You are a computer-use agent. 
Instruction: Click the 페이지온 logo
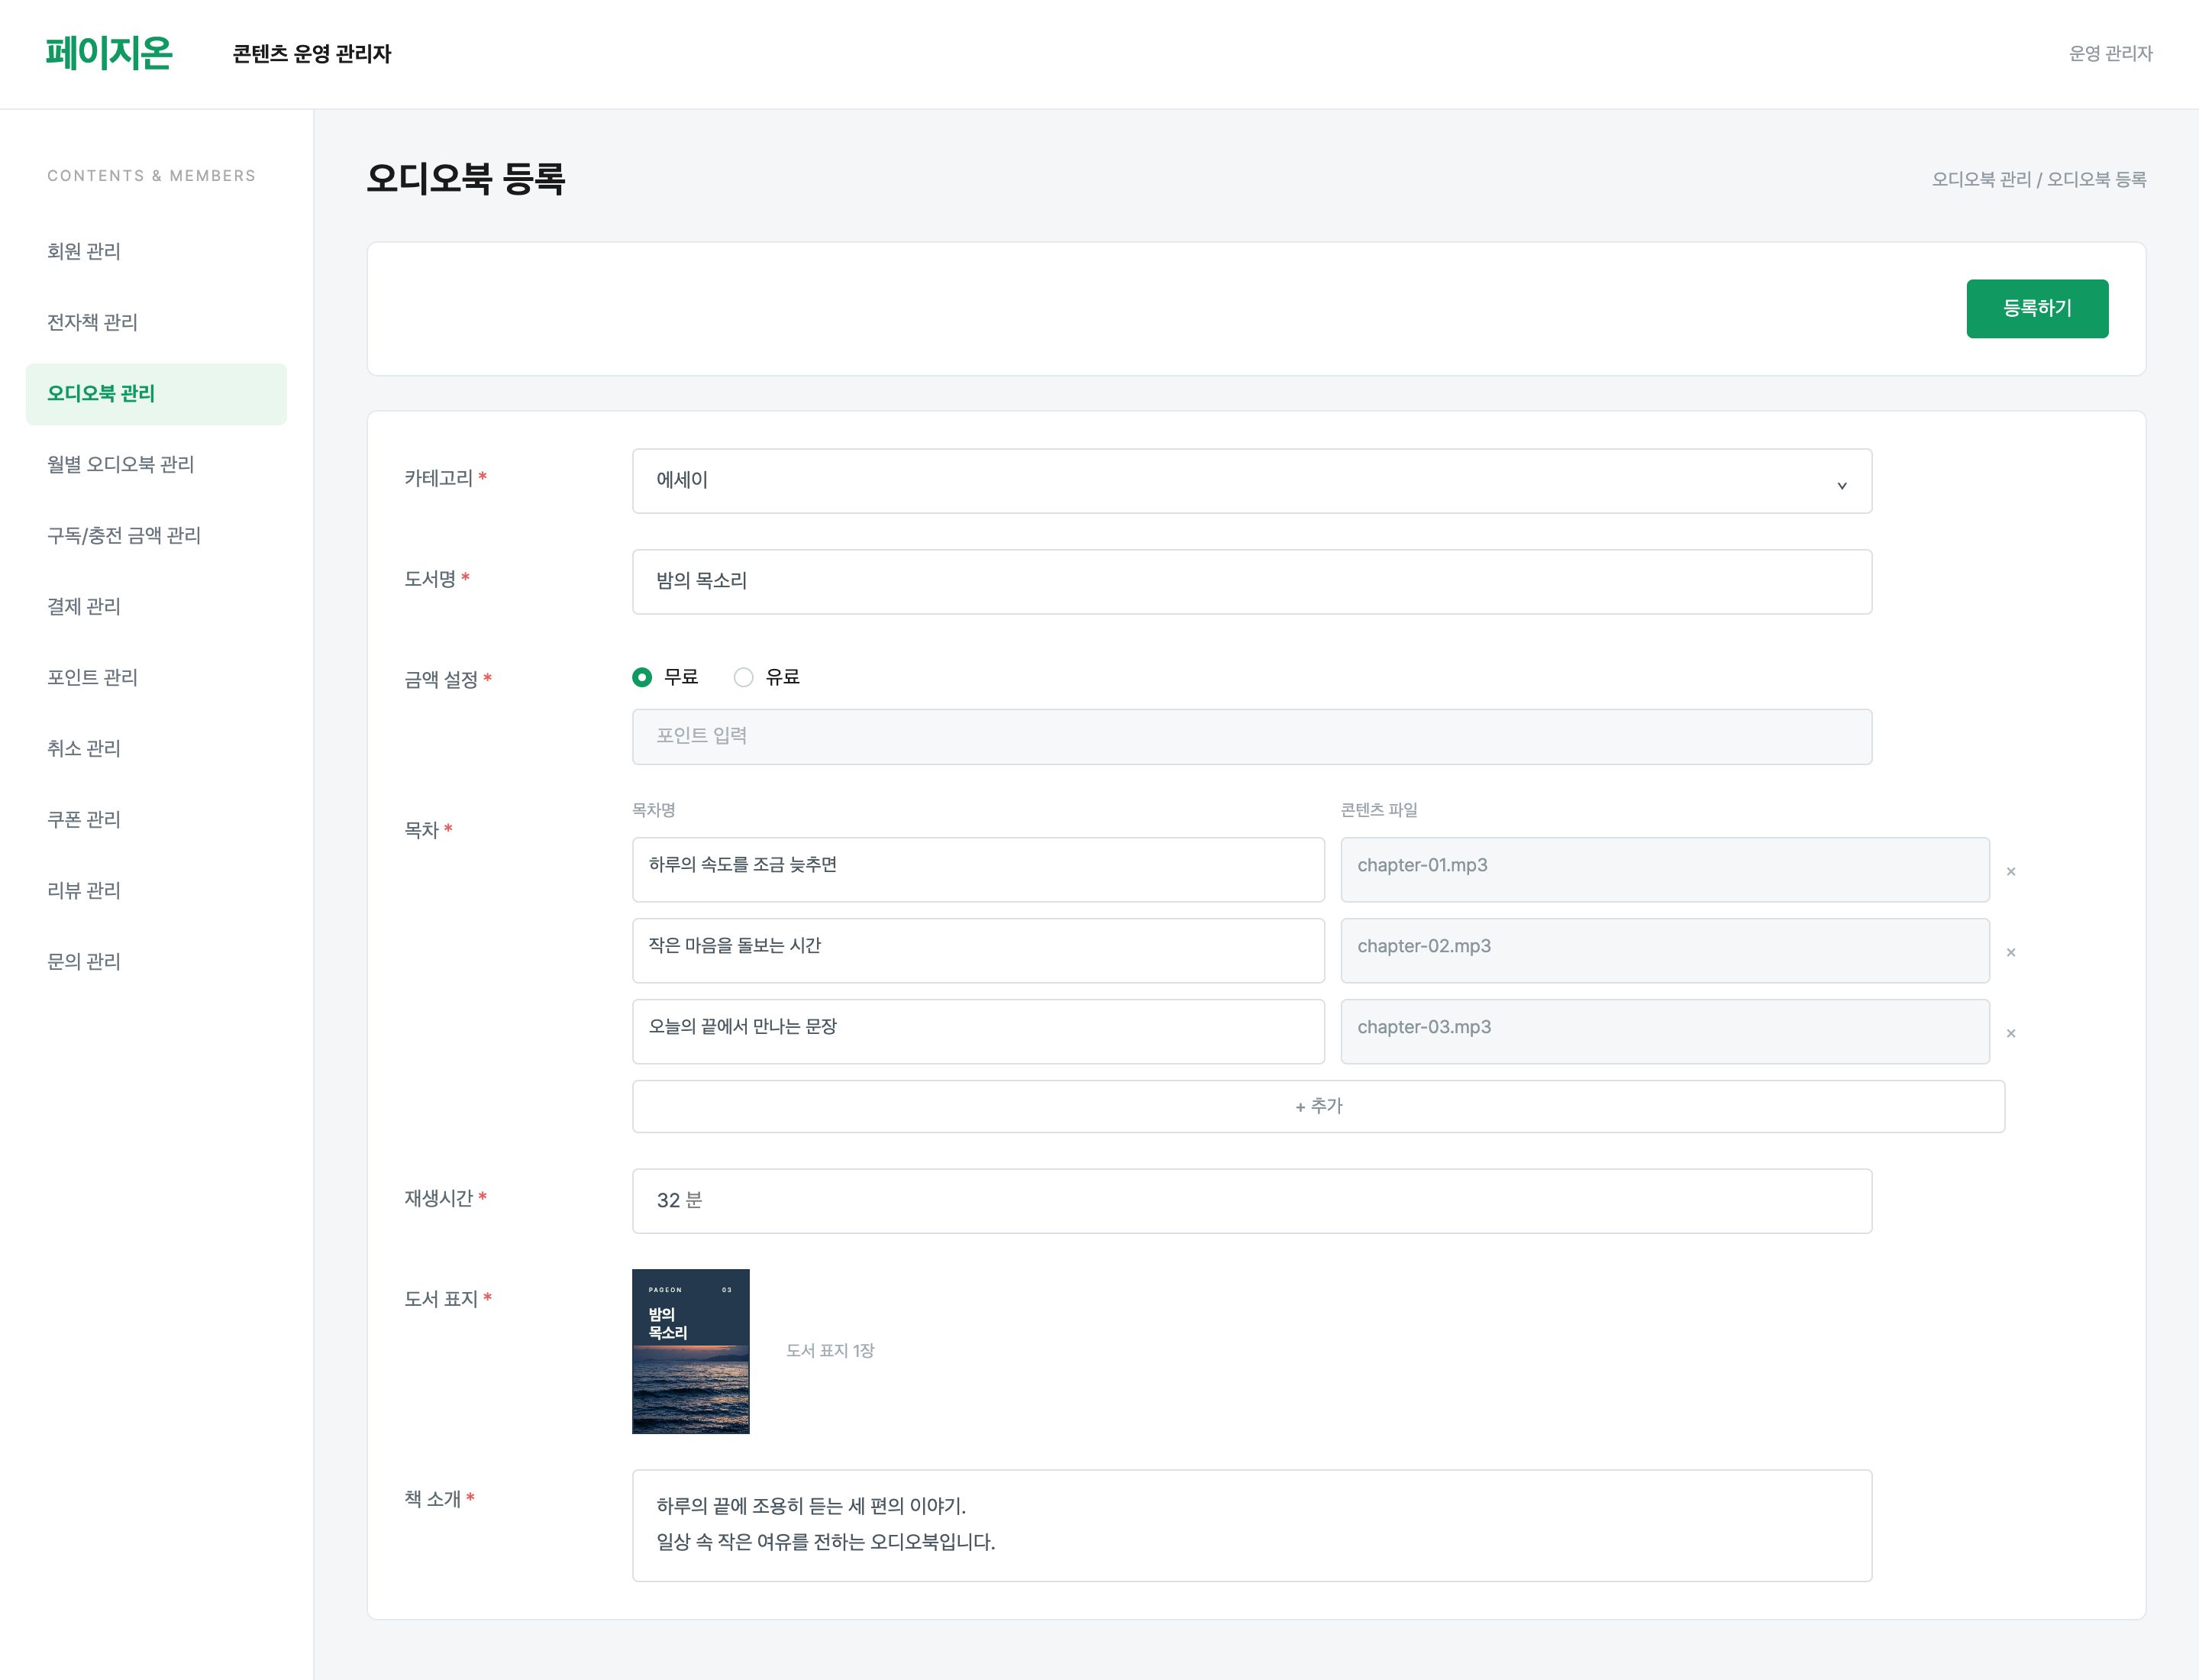tap(109, 53)
